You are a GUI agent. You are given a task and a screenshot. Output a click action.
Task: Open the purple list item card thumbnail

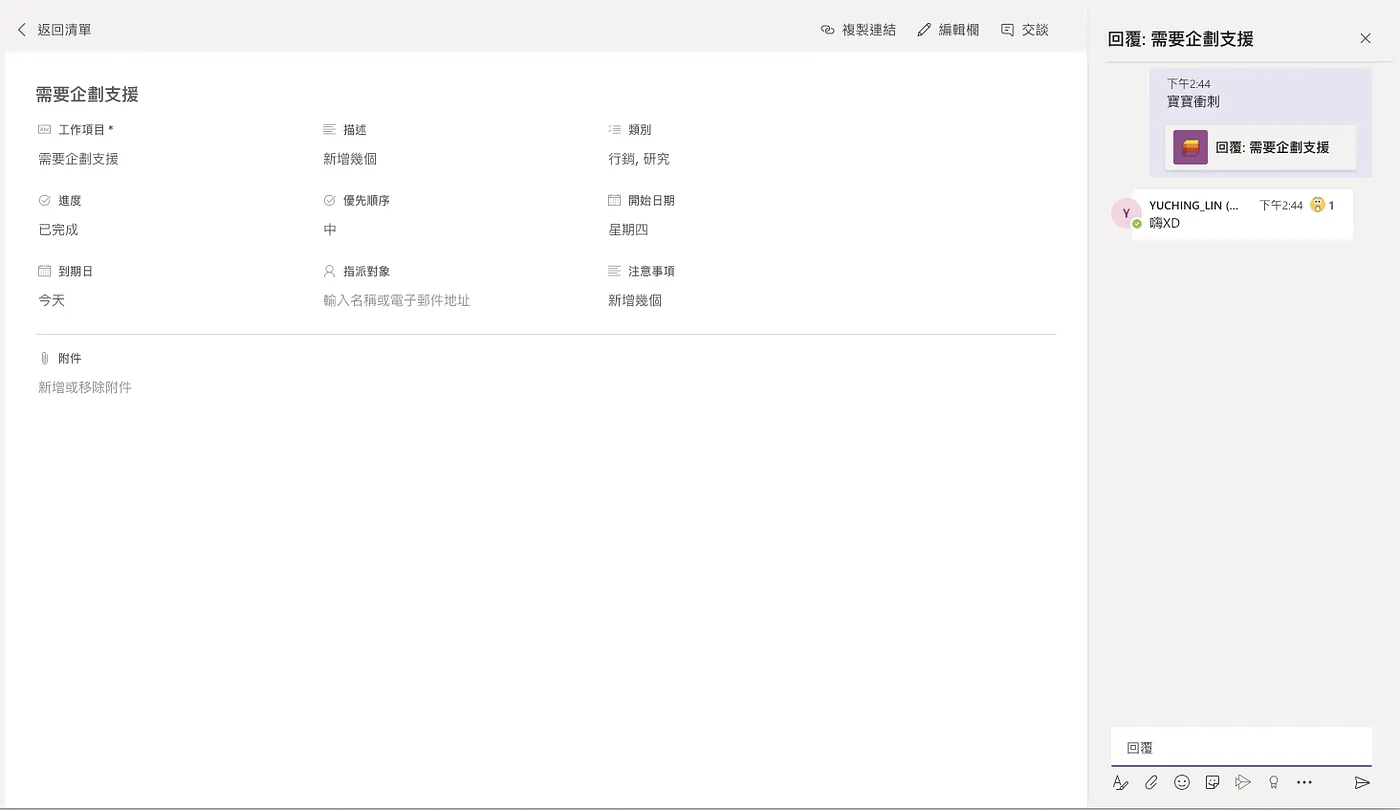(x=1190, y=147)
